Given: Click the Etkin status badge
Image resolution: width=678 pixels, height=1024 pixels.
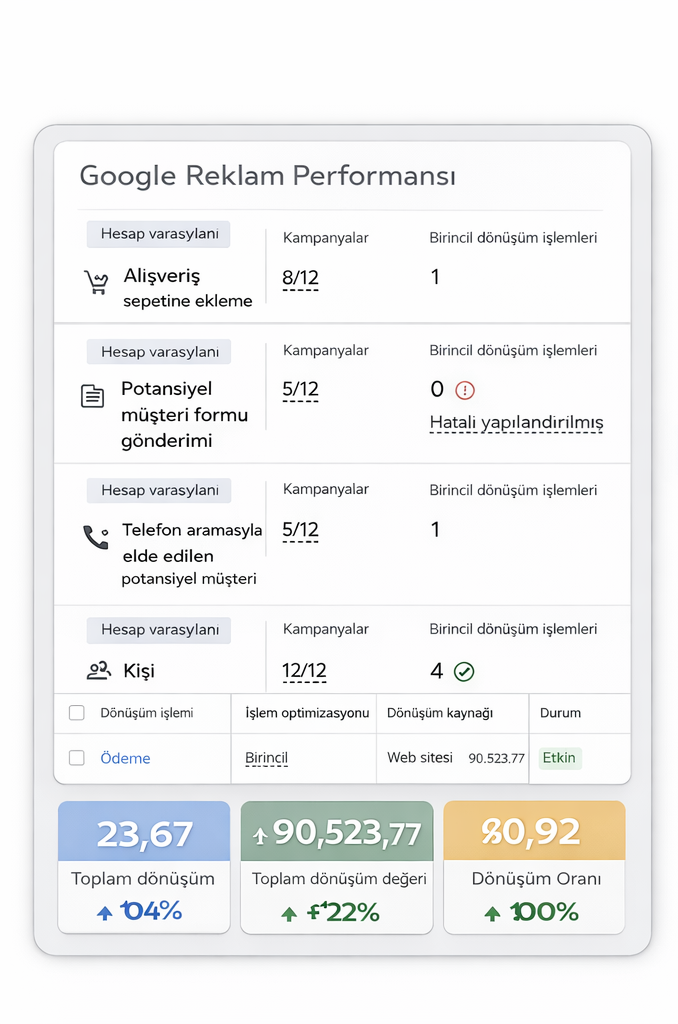Looking at the screenshot, I should (x=559, y=758).
